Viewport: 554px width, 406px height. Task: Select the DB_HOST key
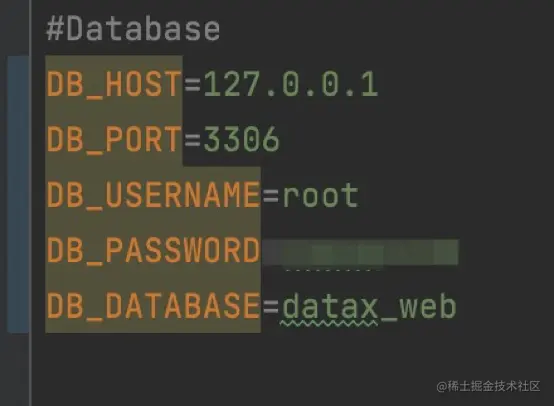[114, 84]
